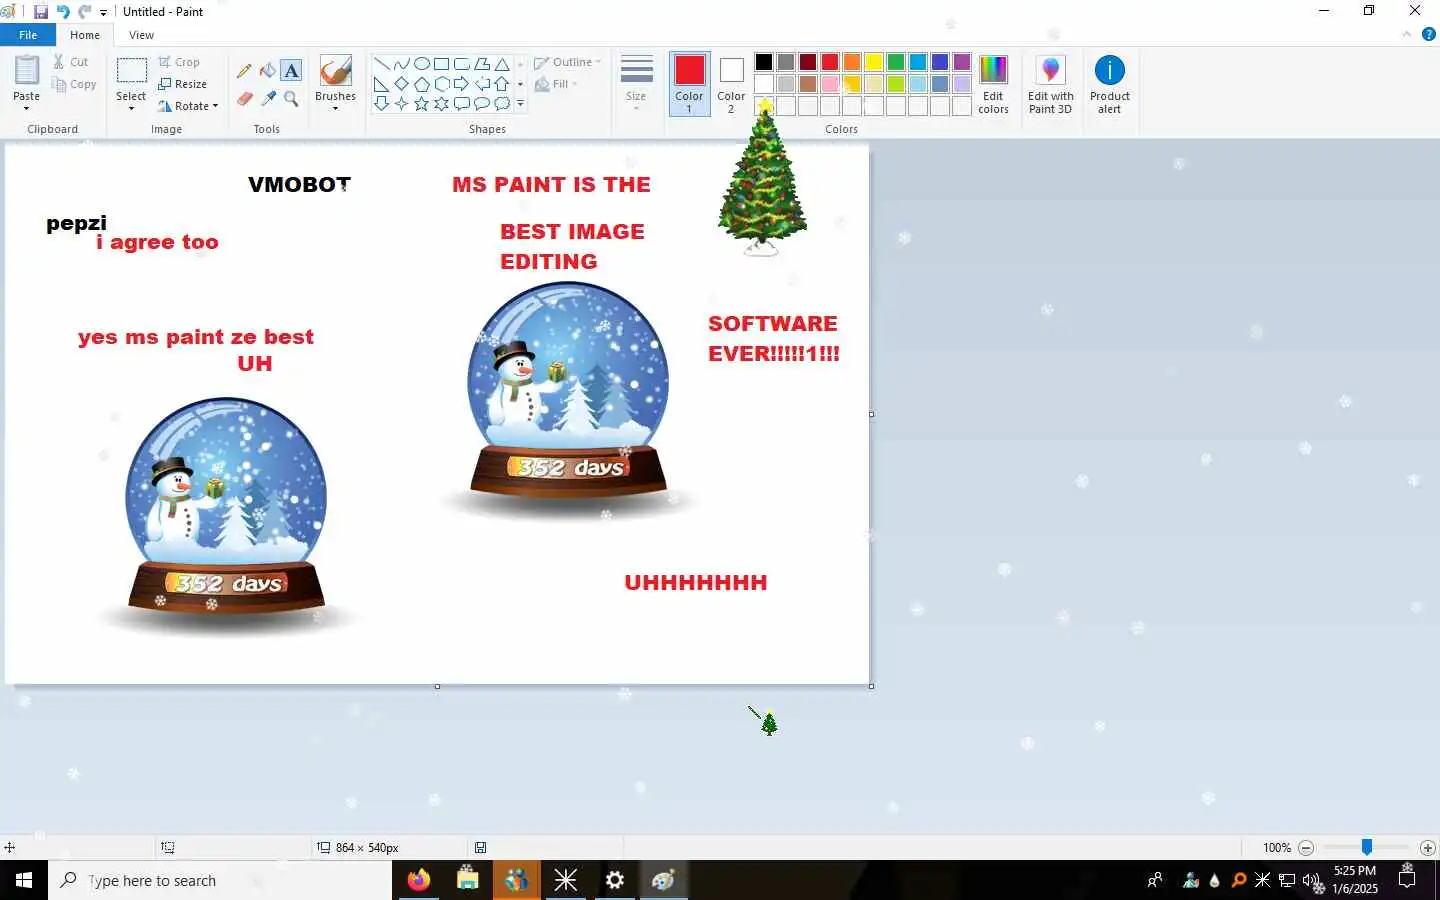Image resolution: width=1440 pixels, height=900 pixels.
Task: Choose the Four-point star shape
Action: click(401, 104)
